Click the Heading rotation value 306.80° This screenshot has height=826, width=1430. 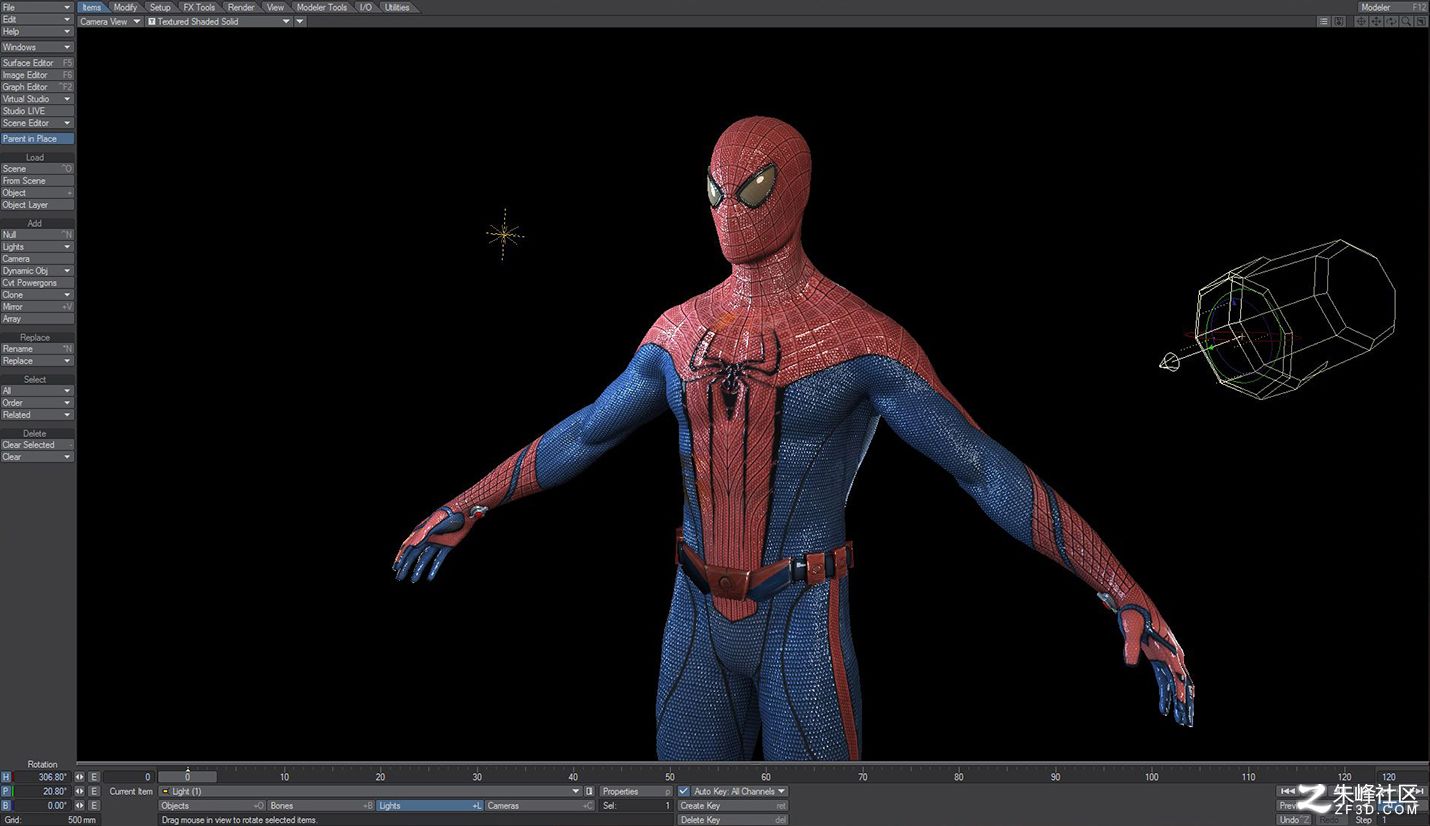42,777
